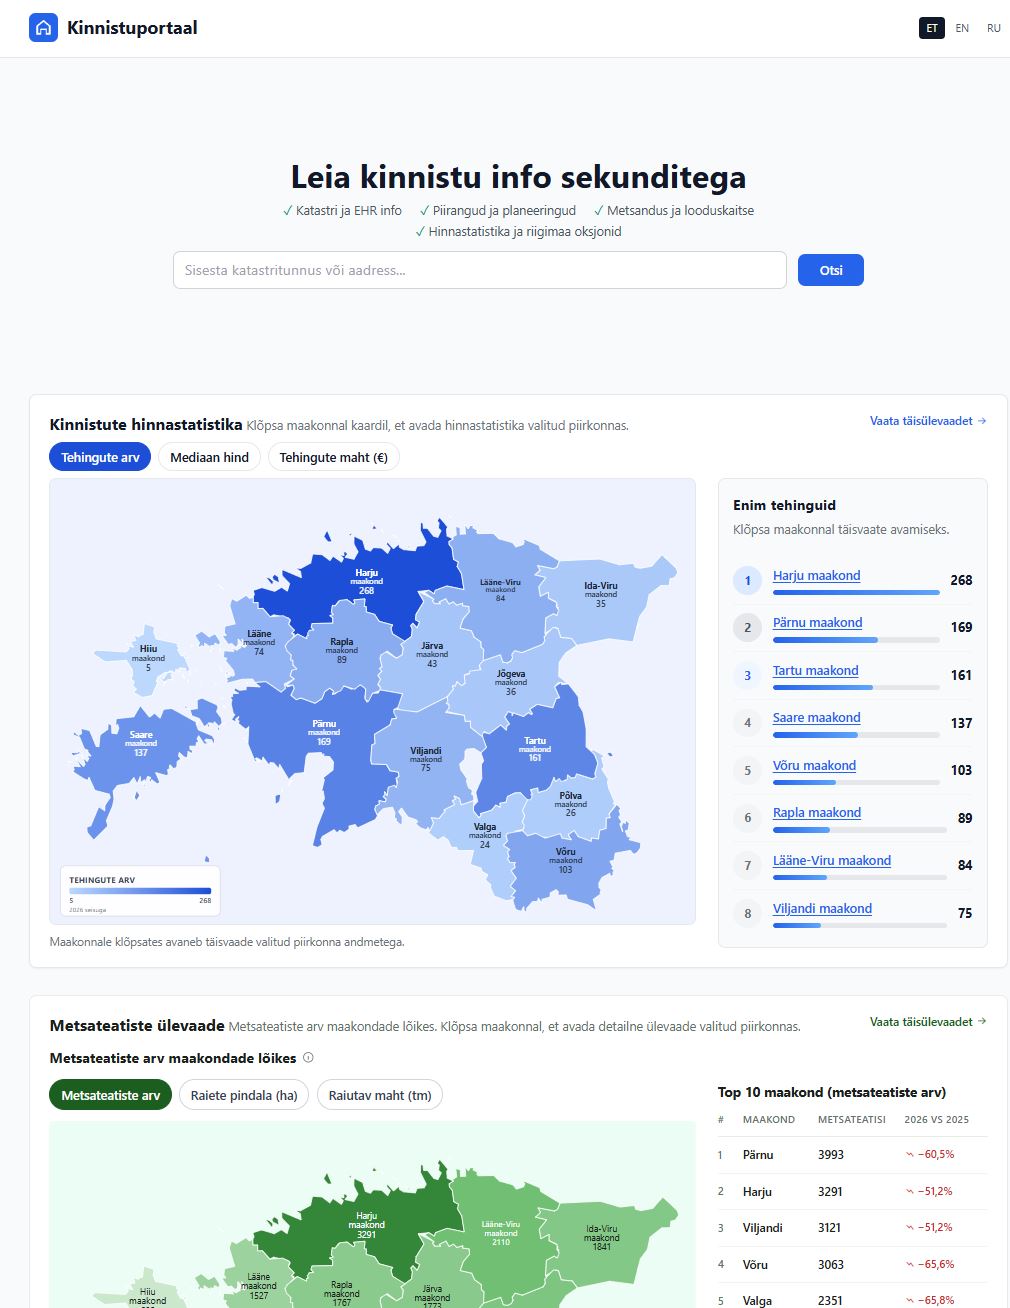Image resolution: width=1010 pixels, height=1308 pixels.
Task: Select the Raiete pindala (ha) tab
Action: pyautogui.click(x=244, y=1095)
